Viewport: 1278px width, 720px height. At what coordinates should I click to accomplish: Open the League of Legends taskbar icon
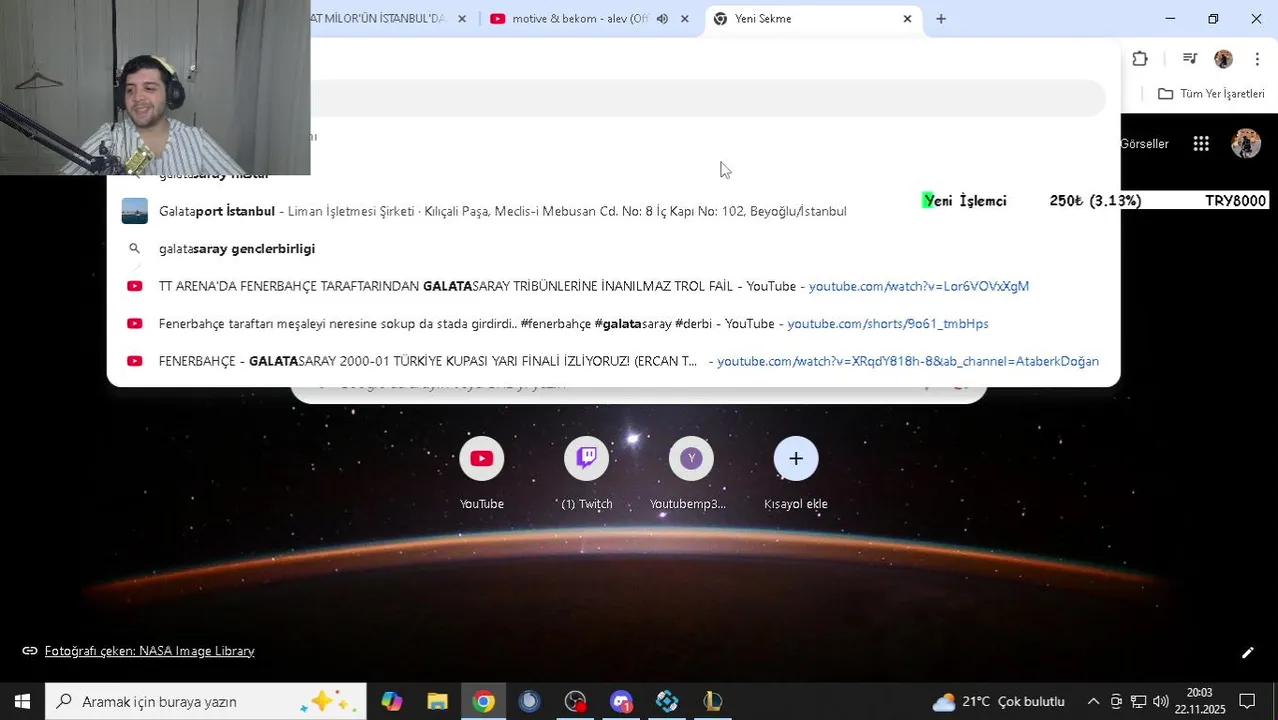pos(713,701)
